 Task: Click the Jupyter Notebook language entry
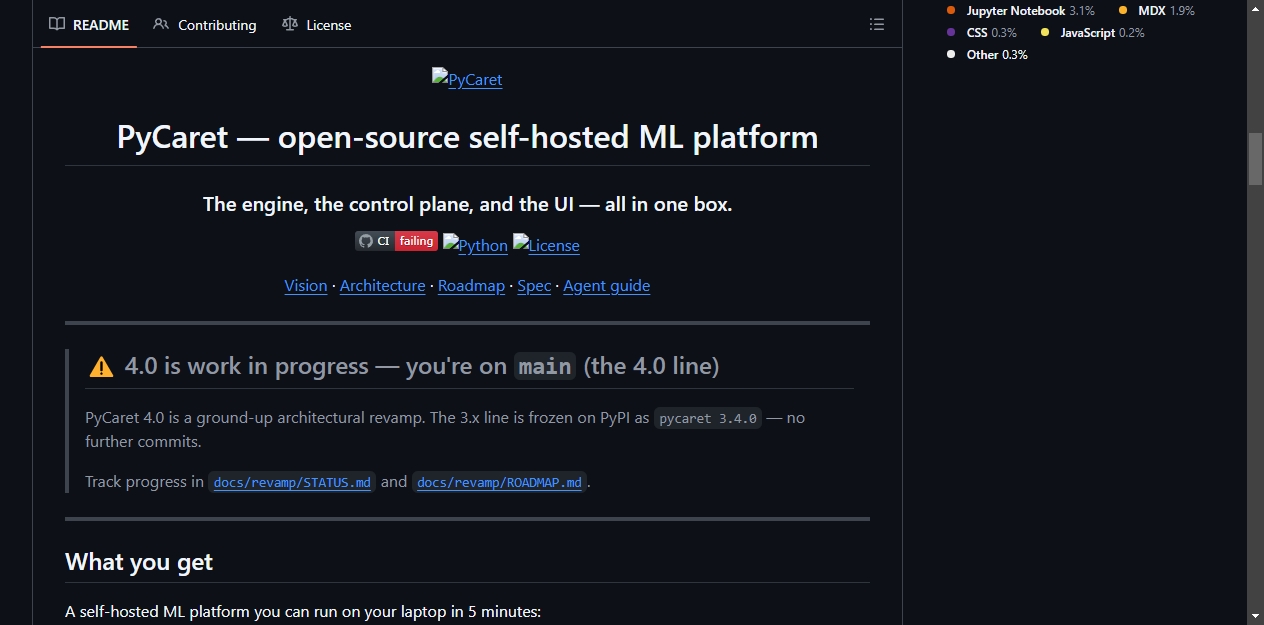pyautogui.click(x=1020, y=11)
